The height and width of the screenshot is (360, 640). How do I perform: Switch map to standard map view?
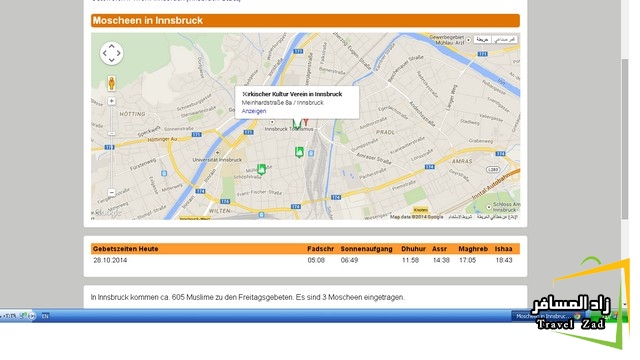coord(482,40)
